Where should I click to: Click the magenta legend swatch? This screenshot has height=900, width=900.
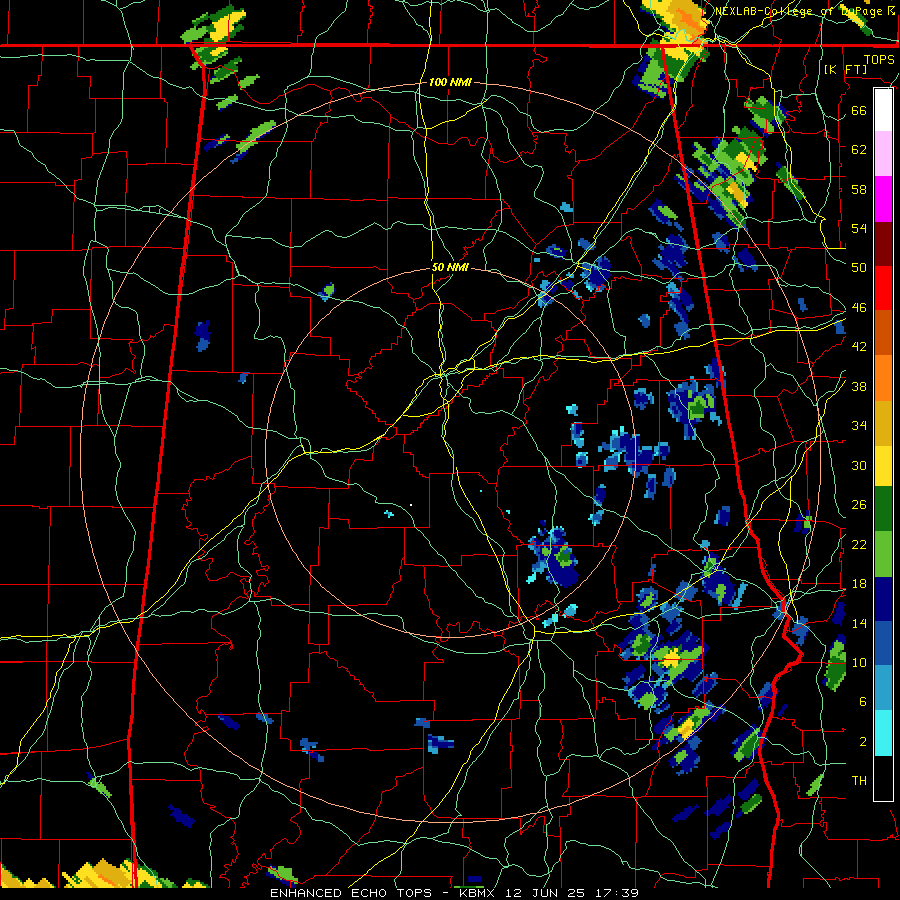pos(883,199)
